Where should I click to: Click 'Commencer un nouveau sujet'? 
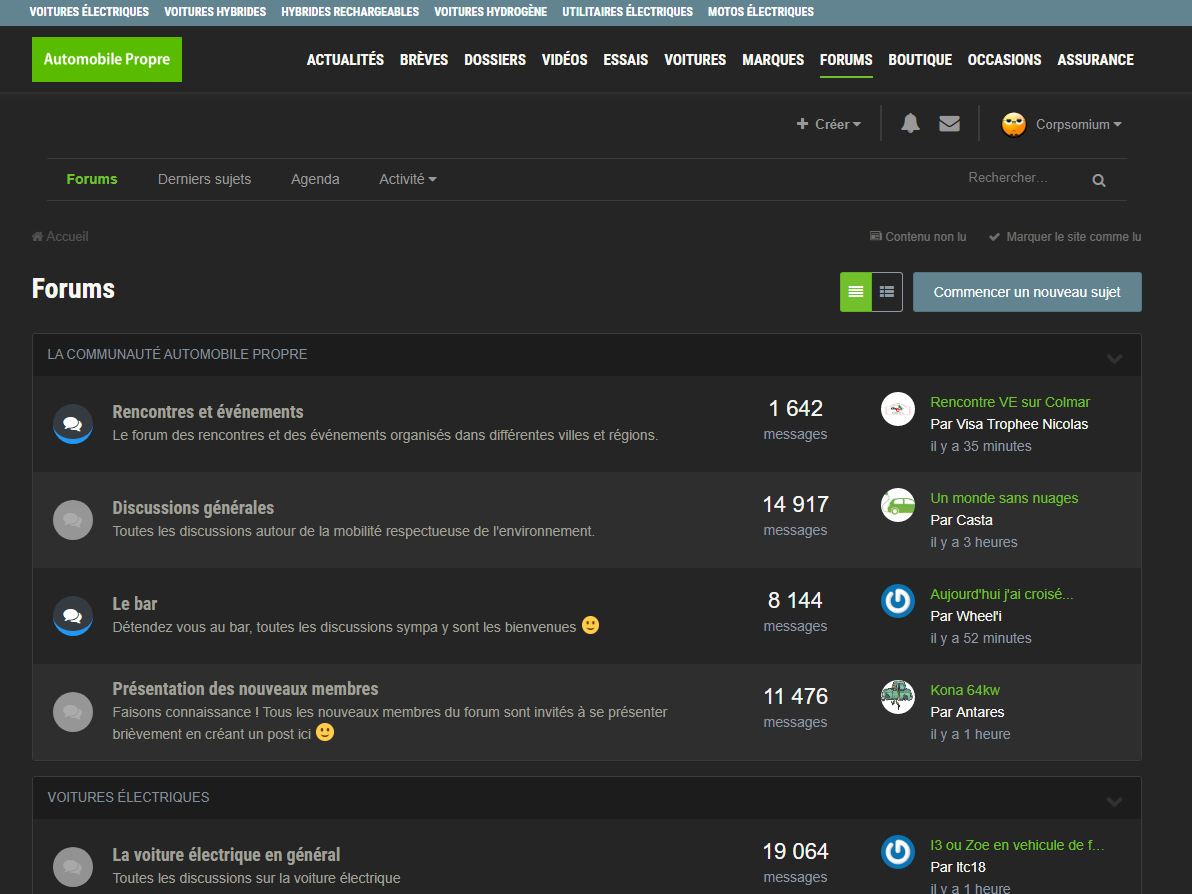[x=1026, y=292]
